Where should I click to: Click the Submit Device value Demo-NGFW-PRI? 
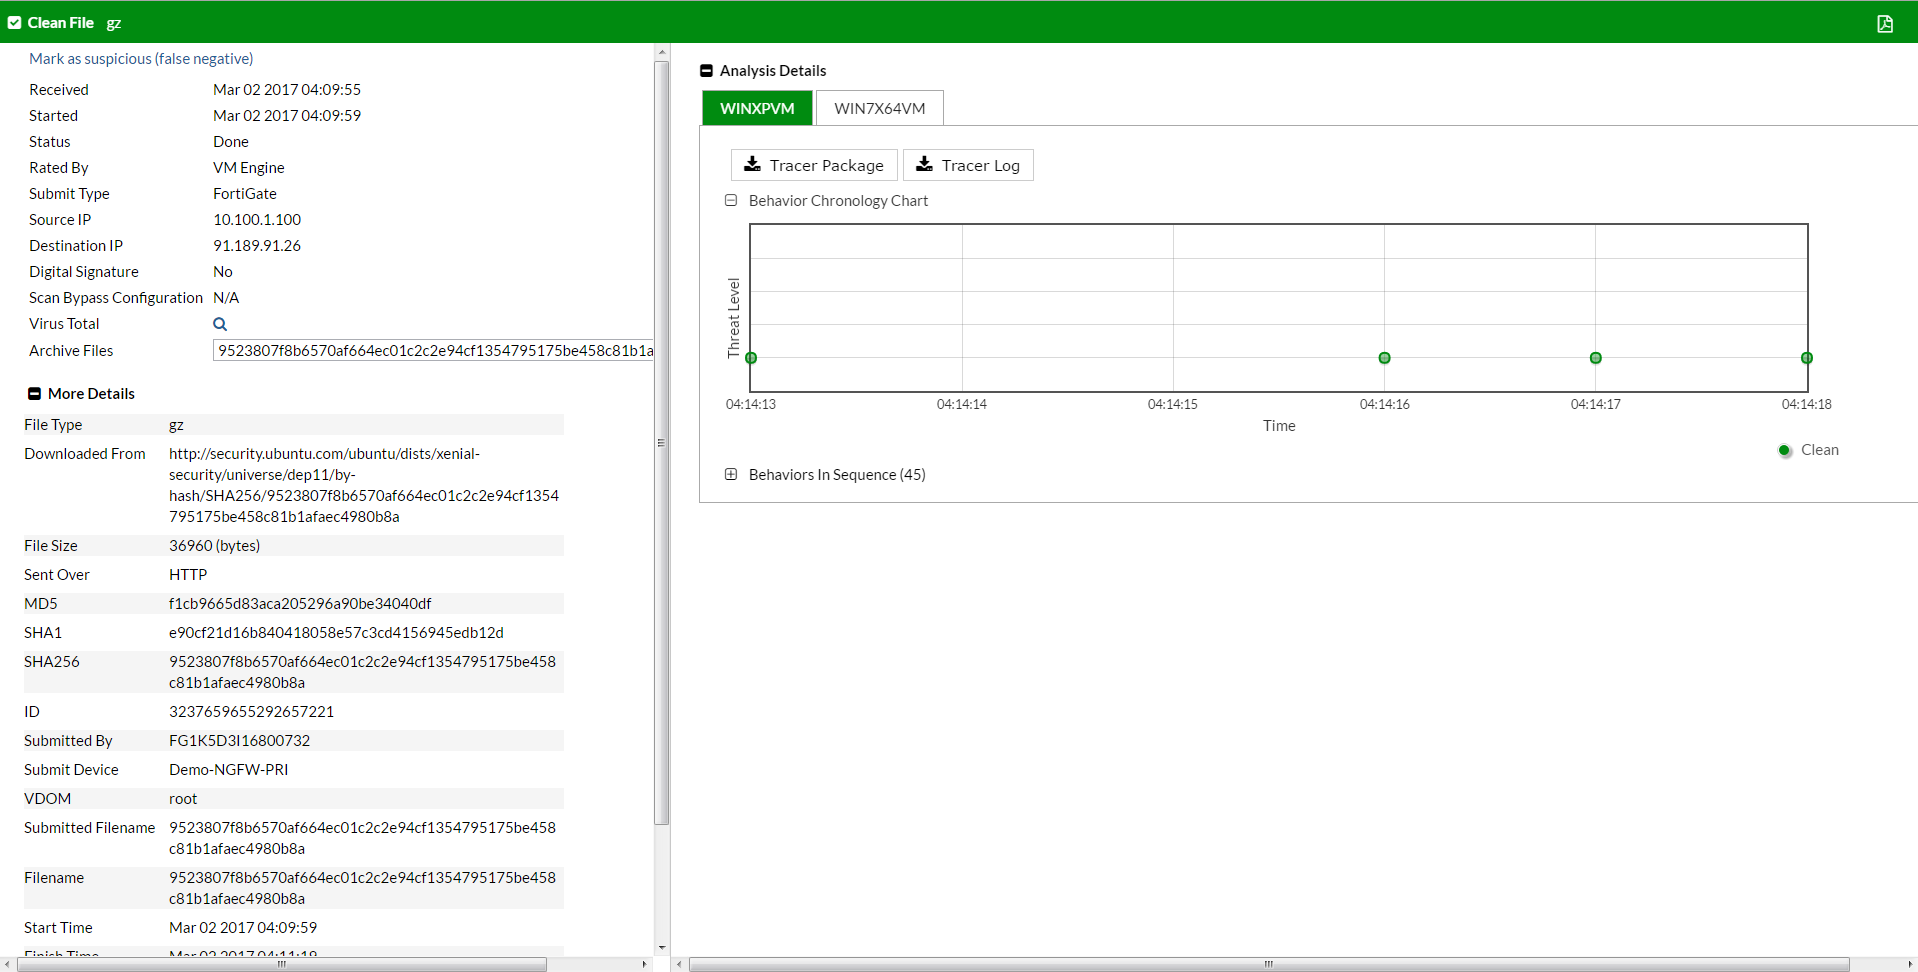[x=228, y=770]
